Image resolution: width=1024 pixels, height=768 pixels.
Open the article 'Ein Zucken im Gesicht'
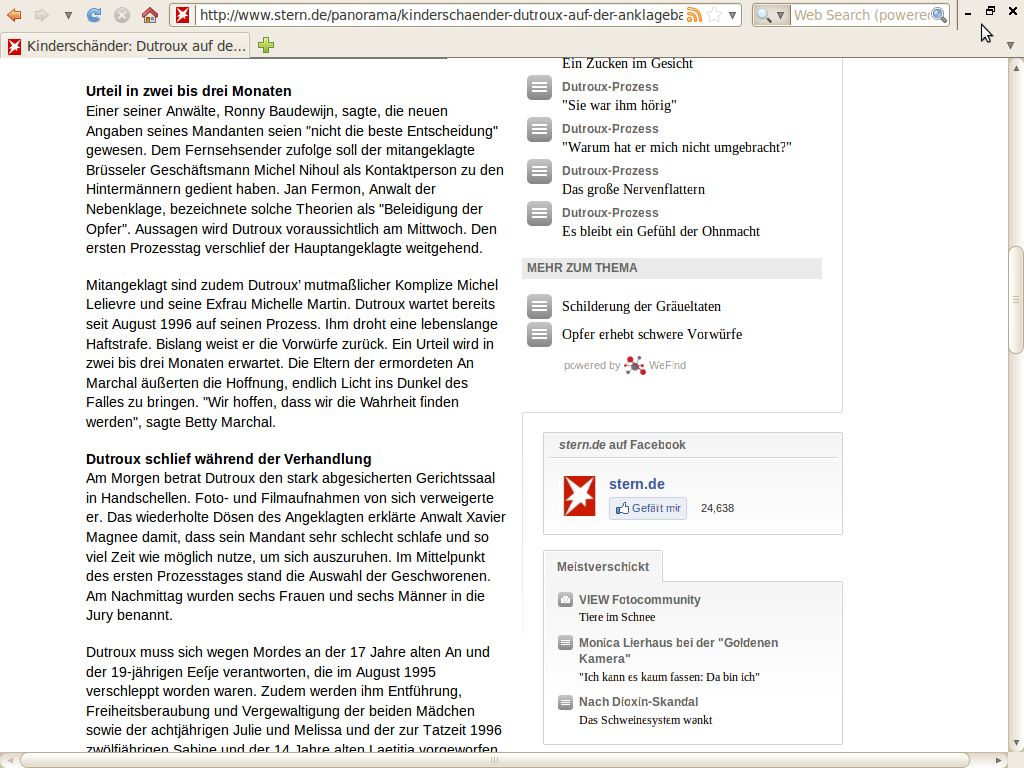(x=627, y=63)
